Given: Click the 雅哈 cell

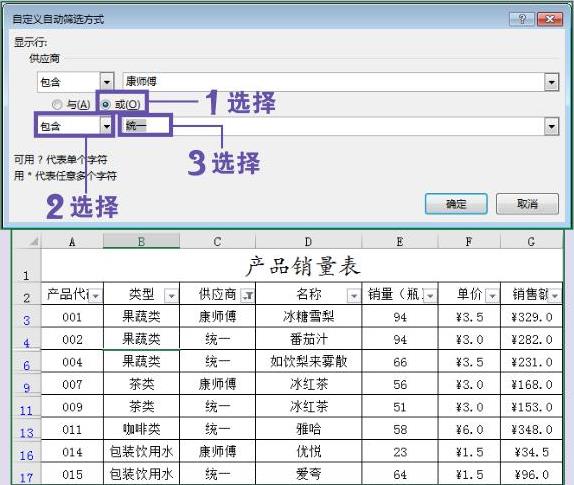Looking at the screenshot, I should click(x=308, y=429).
